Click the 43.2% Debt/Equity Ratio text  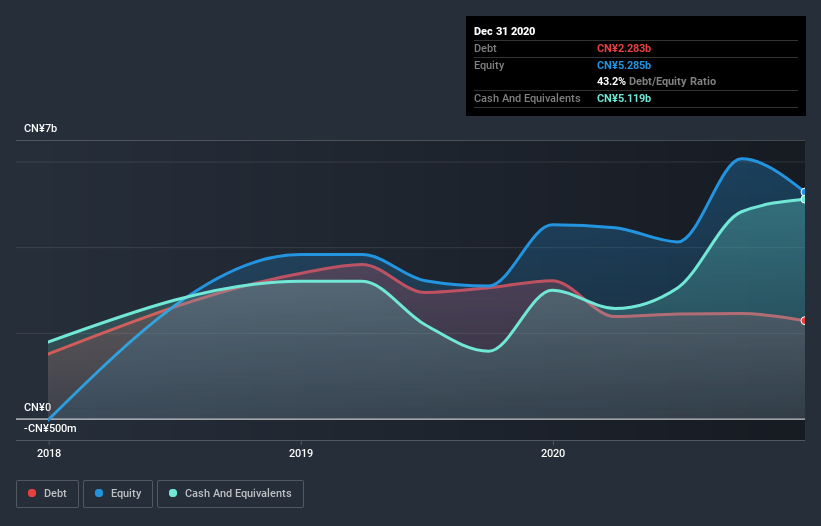click(656, 82)
